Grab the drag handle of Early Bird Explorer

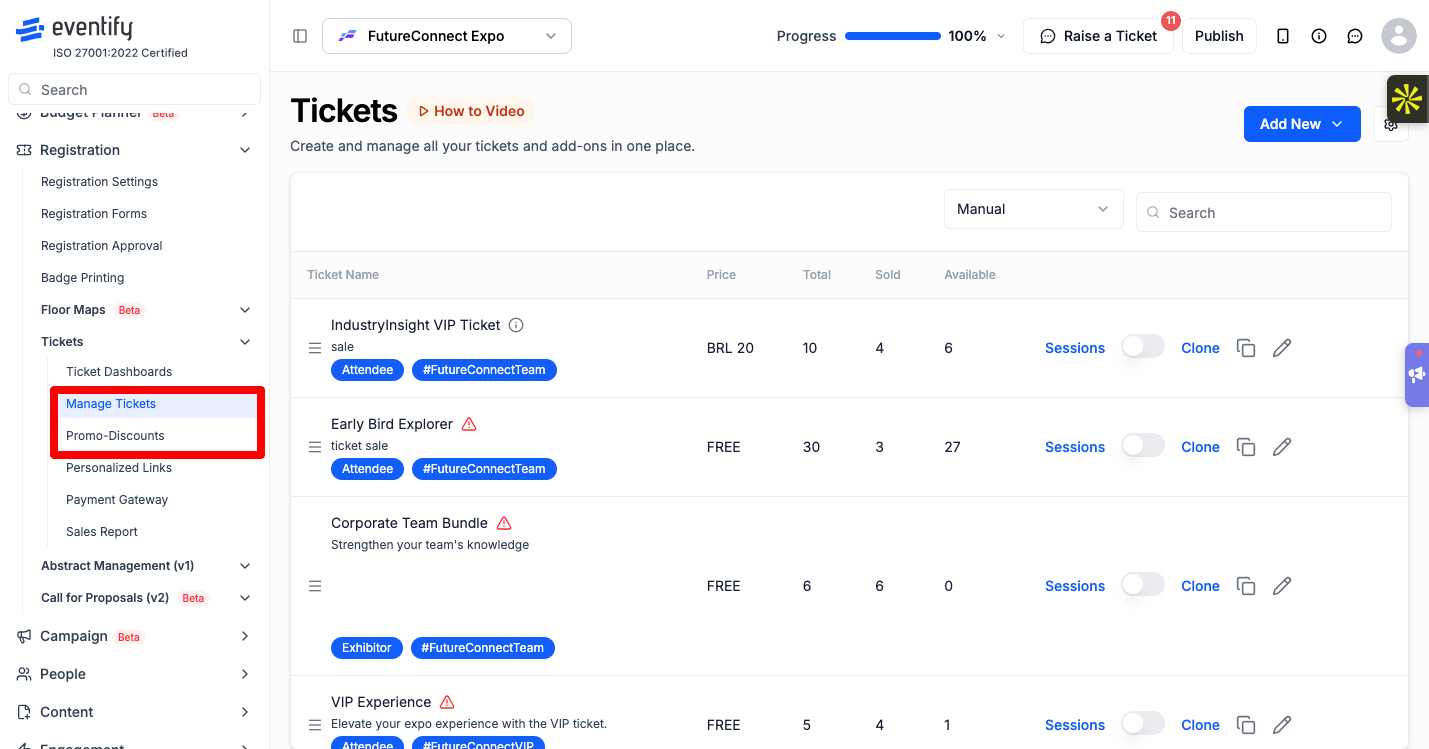pos(315,447)
